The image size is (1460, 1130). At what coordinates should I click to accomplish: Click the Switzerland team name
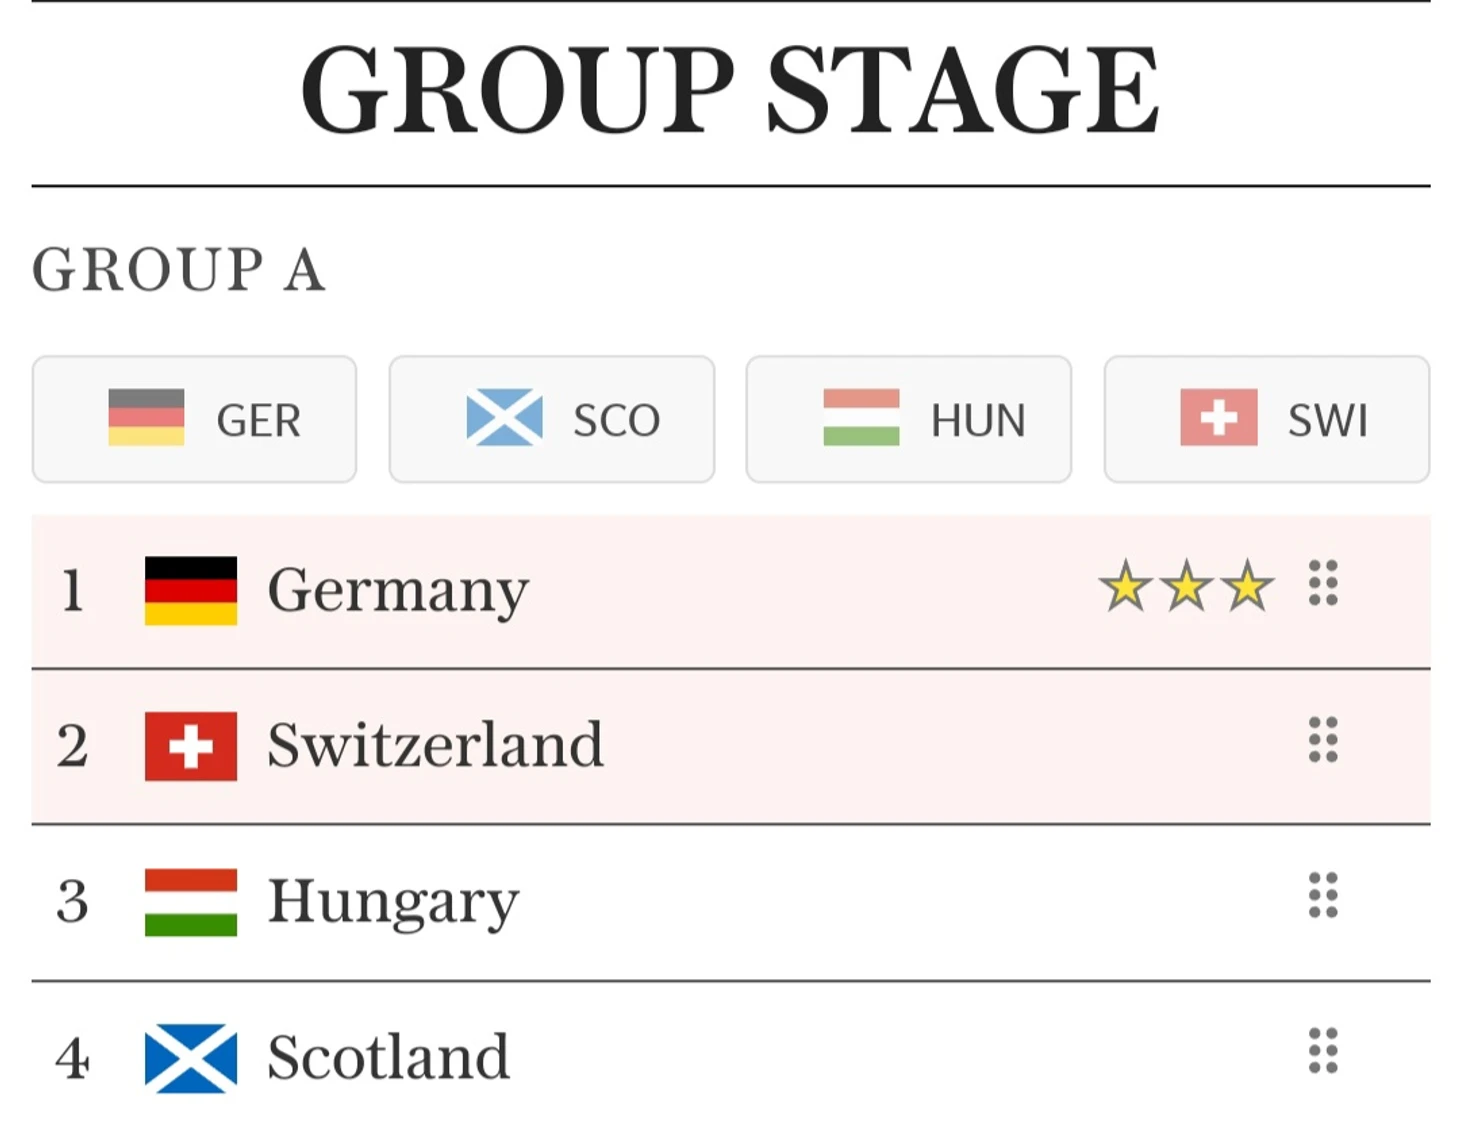(x=436, y=746)
